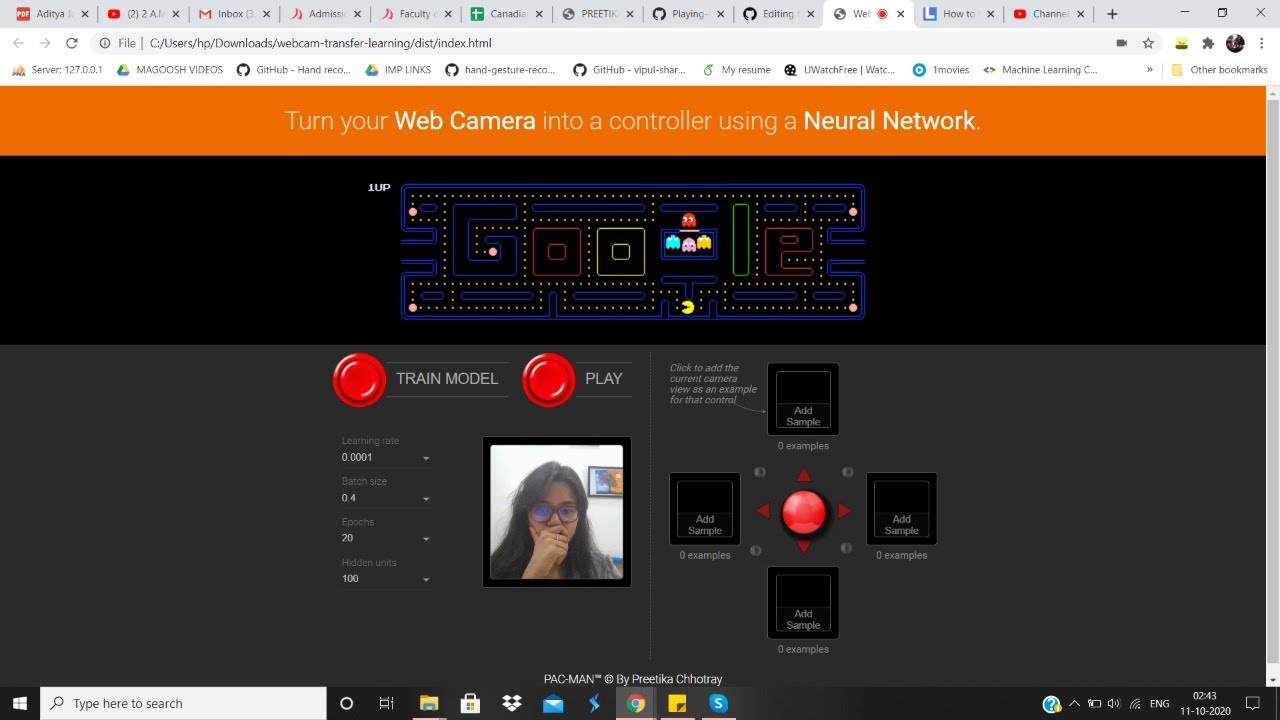Viewport: 1280px width, 720px height.
Task: Click the joystick down arrow
Action: pos(803,546)
